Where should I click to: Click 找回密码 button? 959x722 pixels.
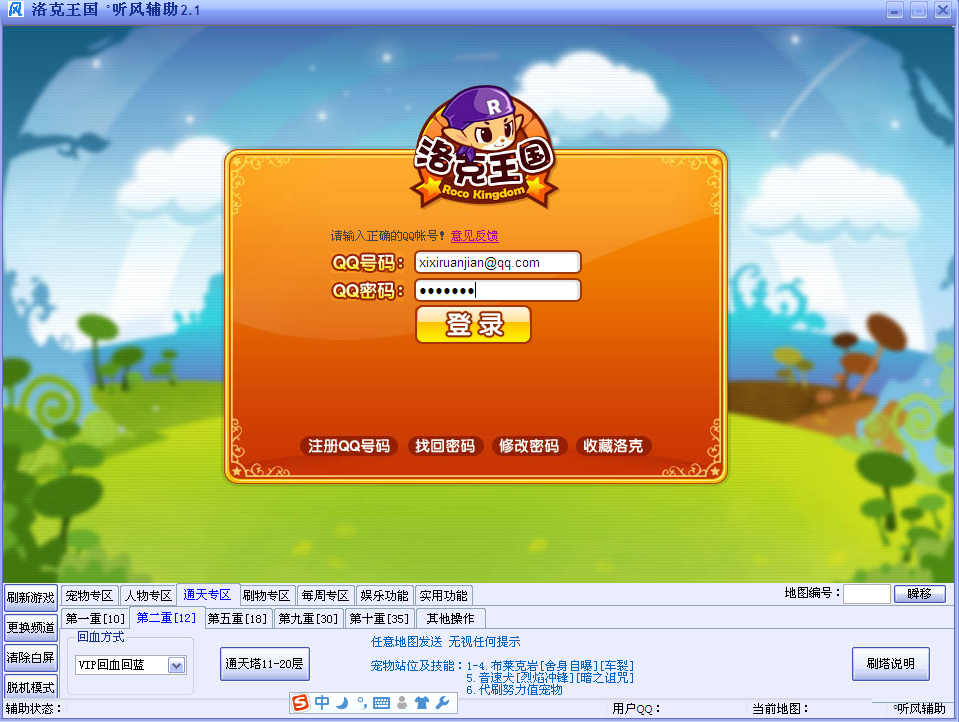pos(445,445)
